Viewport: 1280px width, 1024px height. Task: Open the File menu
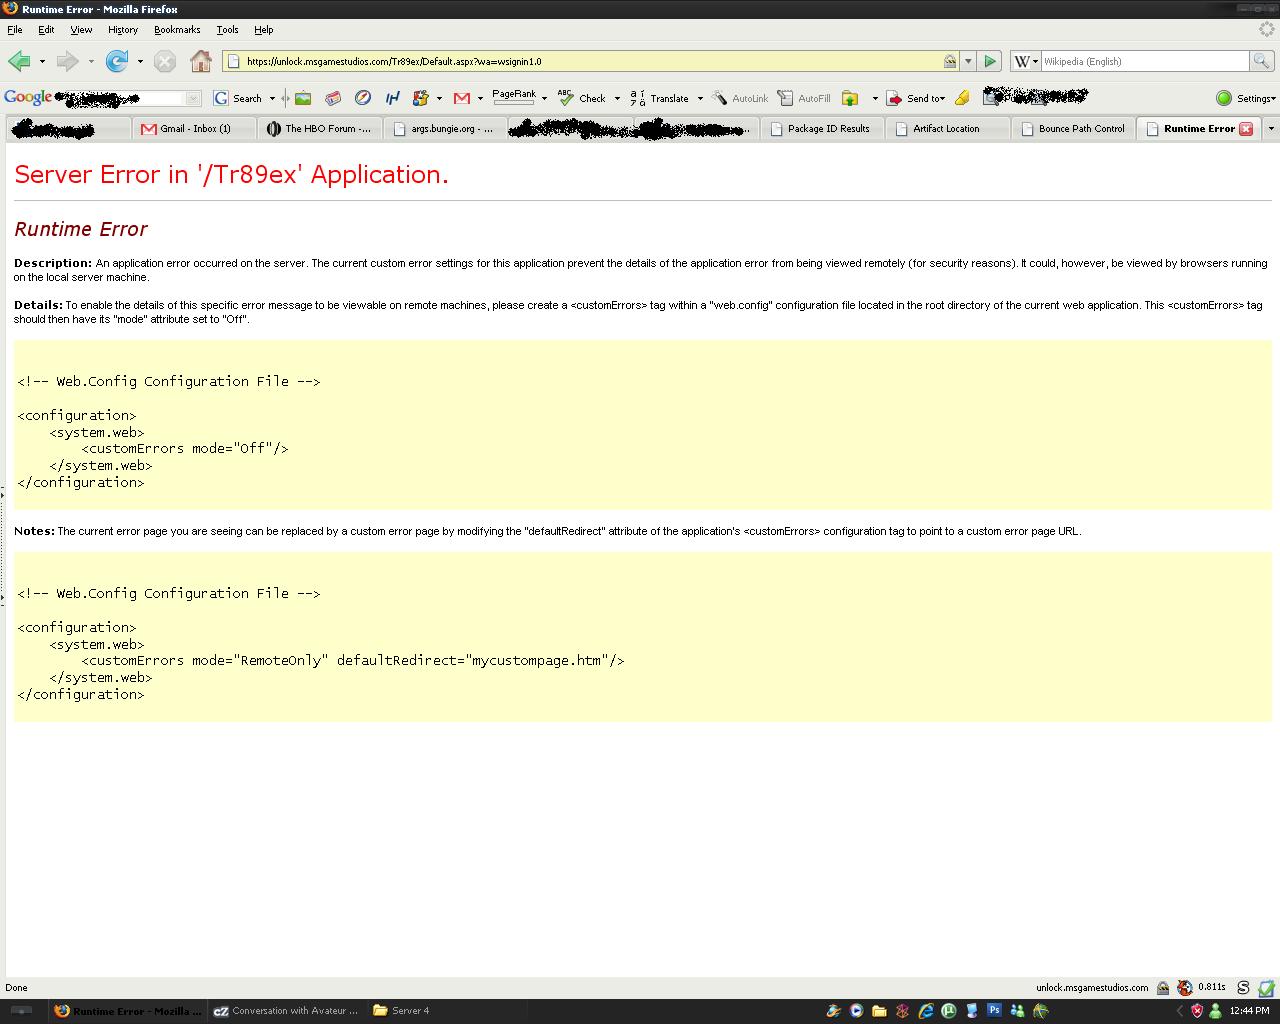(x=14, y=30)
